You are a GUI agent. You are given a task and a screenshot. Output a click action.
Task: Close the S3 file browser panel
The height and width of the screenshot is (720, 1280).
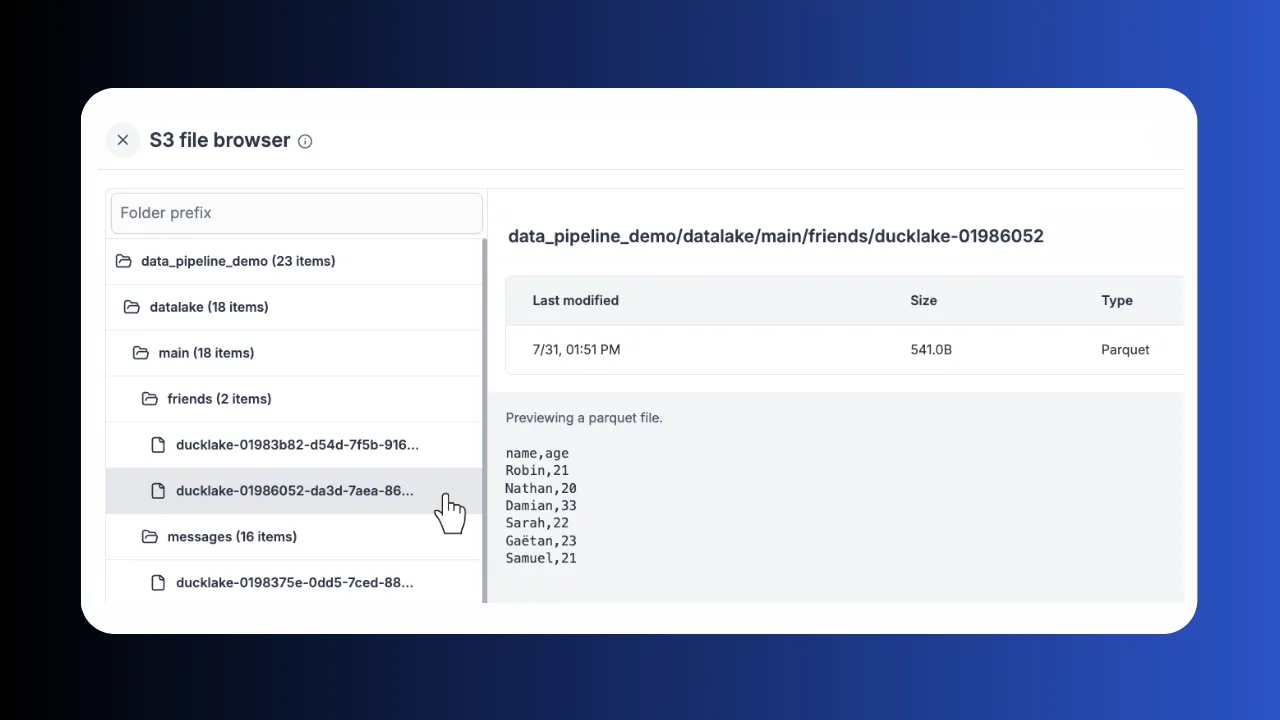[x=123, y=140]
